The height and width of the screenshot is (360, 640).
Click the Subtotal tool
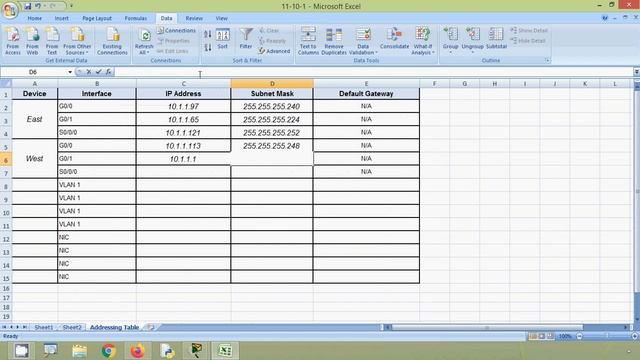click(496, 39)
